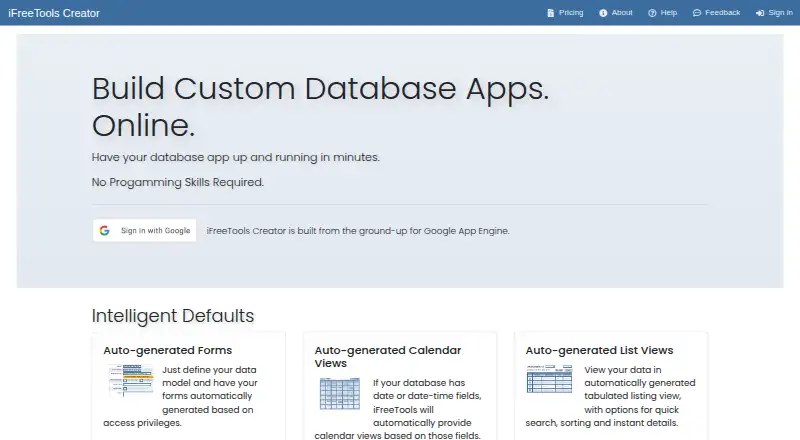Click the Intelligent Defaults section heading
The height and width of the screenshot is (440, 800).
coord(173,316)
